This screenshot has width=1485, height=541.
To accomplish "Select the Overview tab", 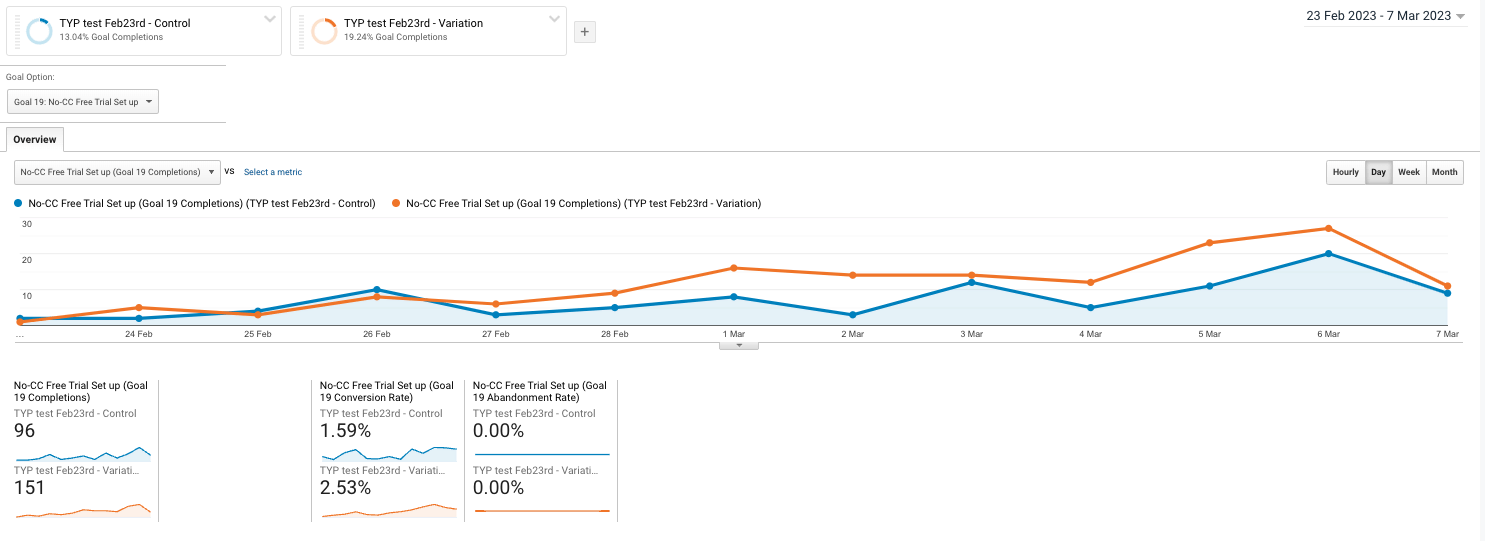I will (x=34, y=140).
